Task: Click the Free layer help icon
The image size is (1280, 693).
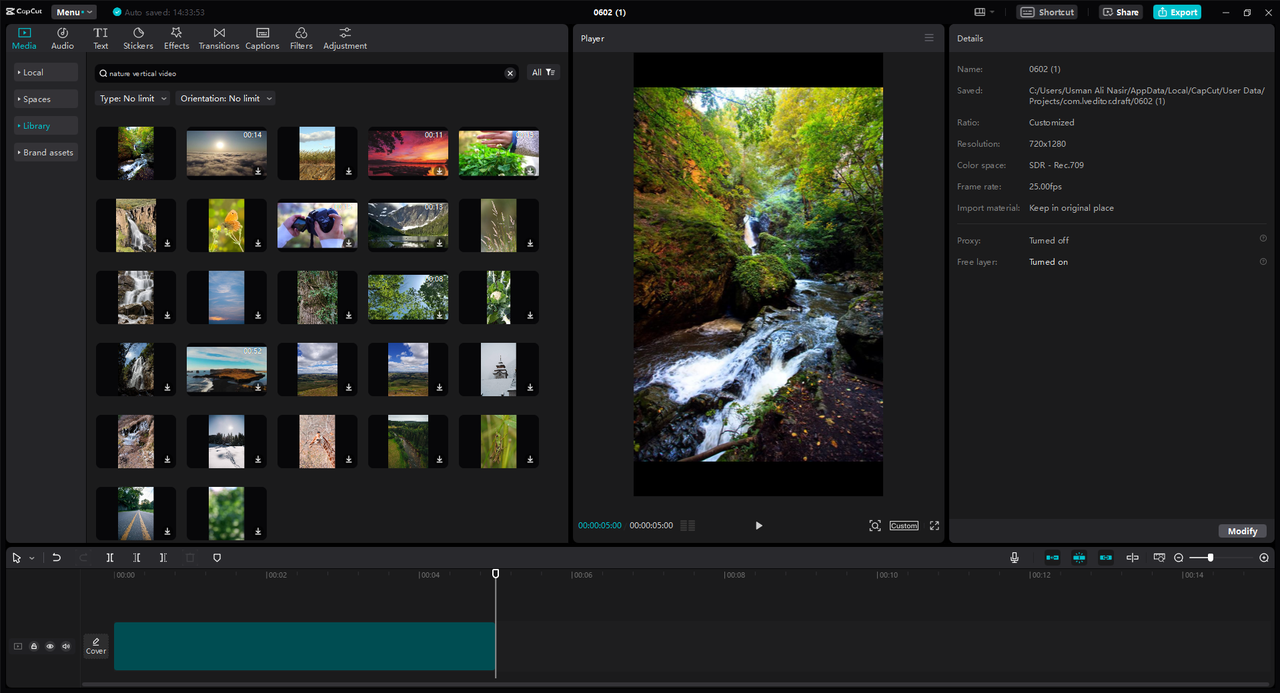Action: point(1263,261)
